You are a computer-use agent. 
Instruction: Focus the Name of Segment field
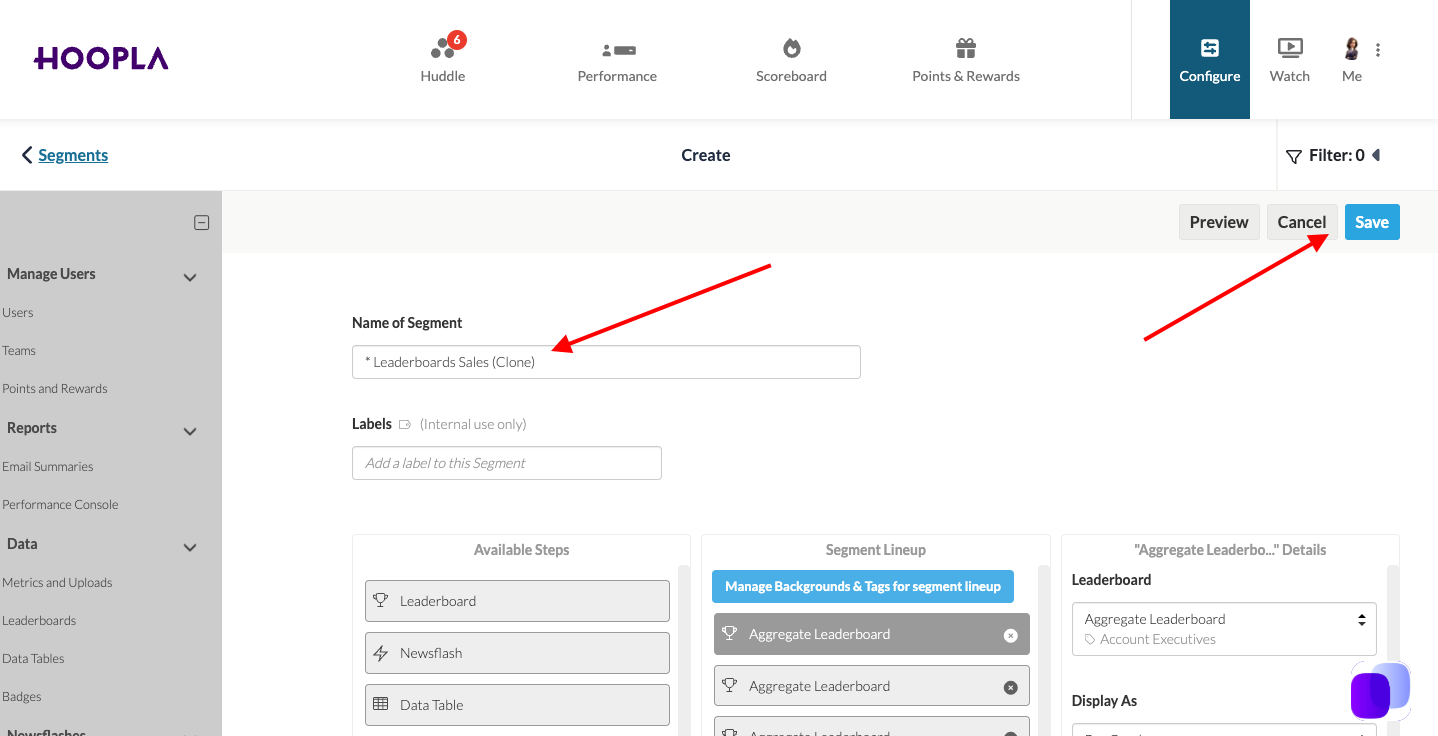pyautogui.click(x=606, y=362)
